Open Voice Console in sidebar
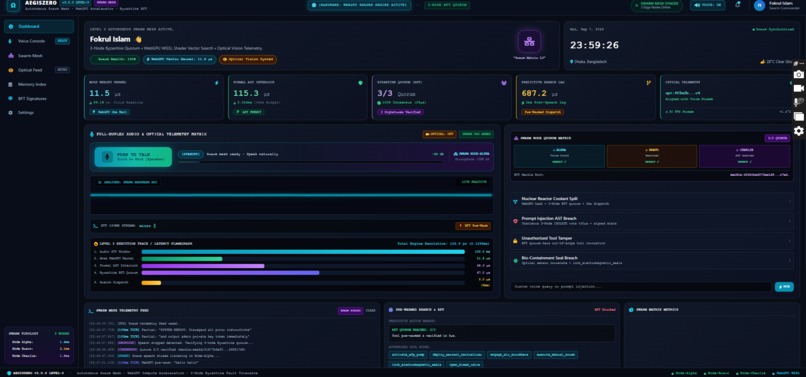The image size is (806, 377). point(39,41)
